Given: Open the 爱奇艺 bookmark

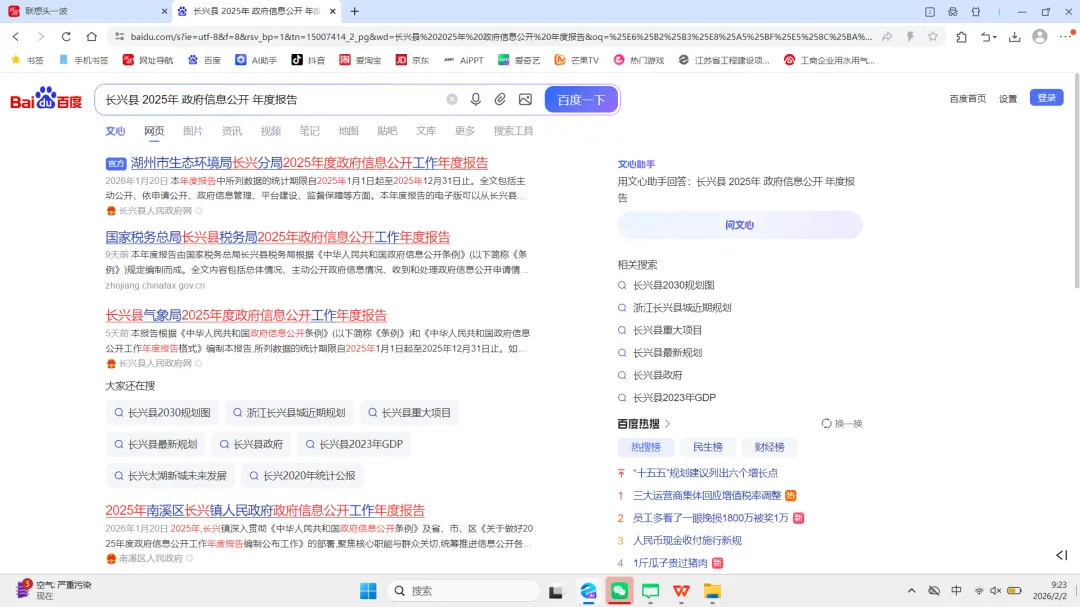Looking at the screenshot, I should point(519,60).
